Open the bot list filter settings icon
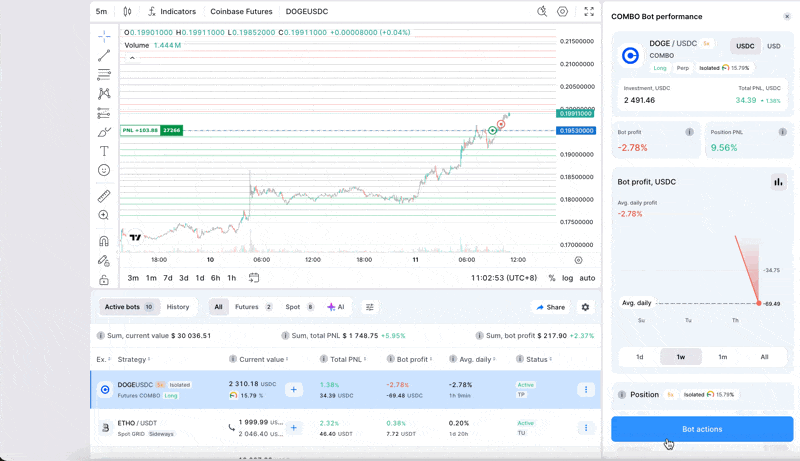800x461 pixels. [x=369, y=307]
